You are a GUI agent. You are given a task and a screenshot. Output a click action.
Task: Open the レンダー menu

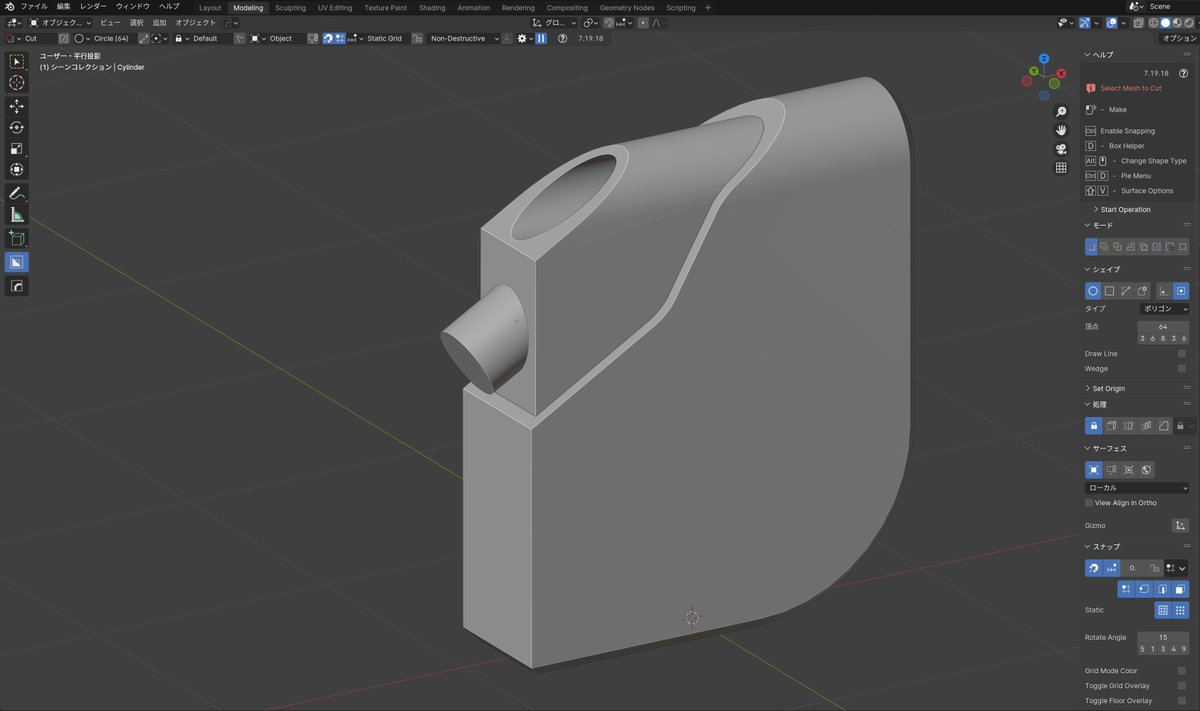93,7
